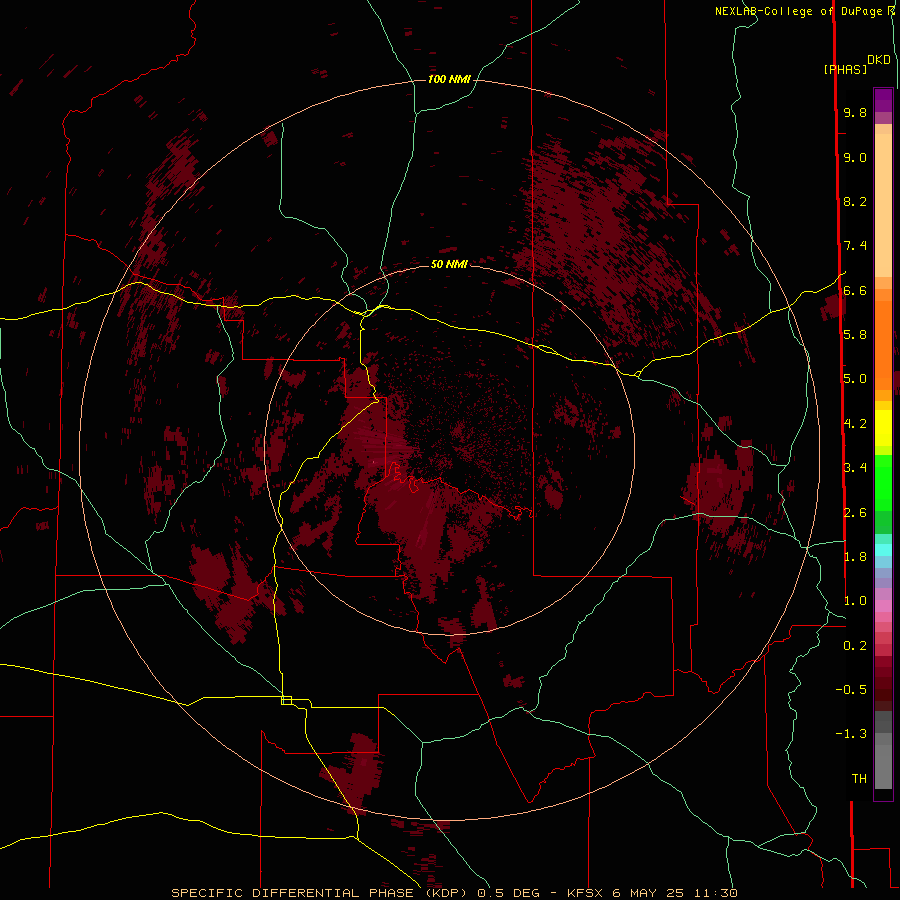Click the DKD unit label above color scale
The width and height of the screenshot is (900, 900).
(879, 60)
